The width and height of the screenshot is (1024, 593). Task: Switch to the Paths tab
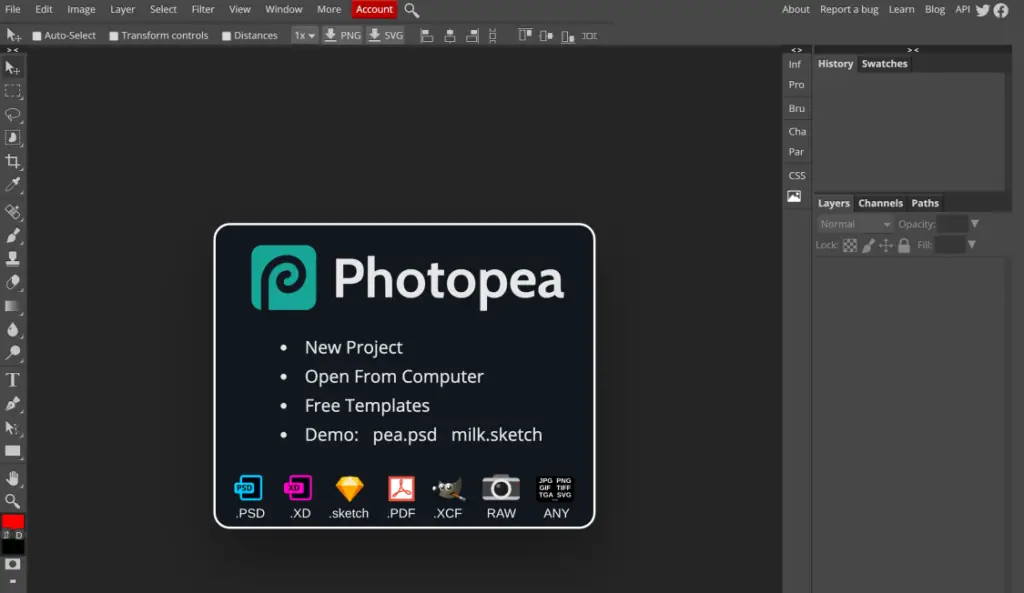(925, 203)
